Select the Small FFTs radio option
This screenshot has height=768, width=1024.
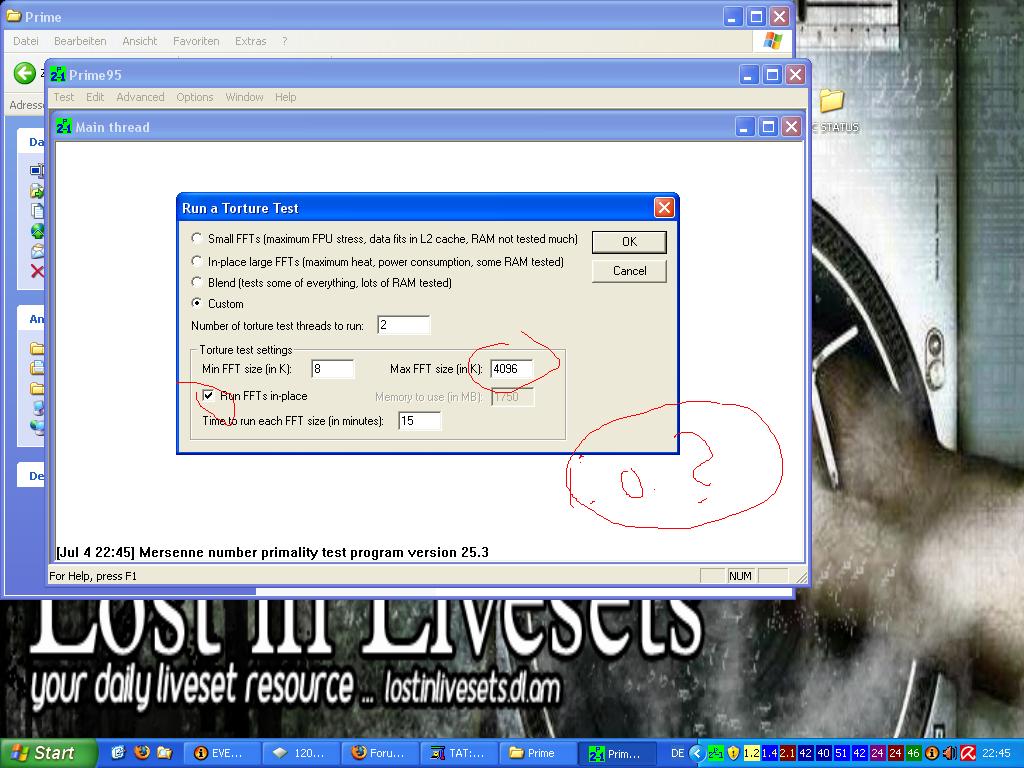[x=196, y=238]
